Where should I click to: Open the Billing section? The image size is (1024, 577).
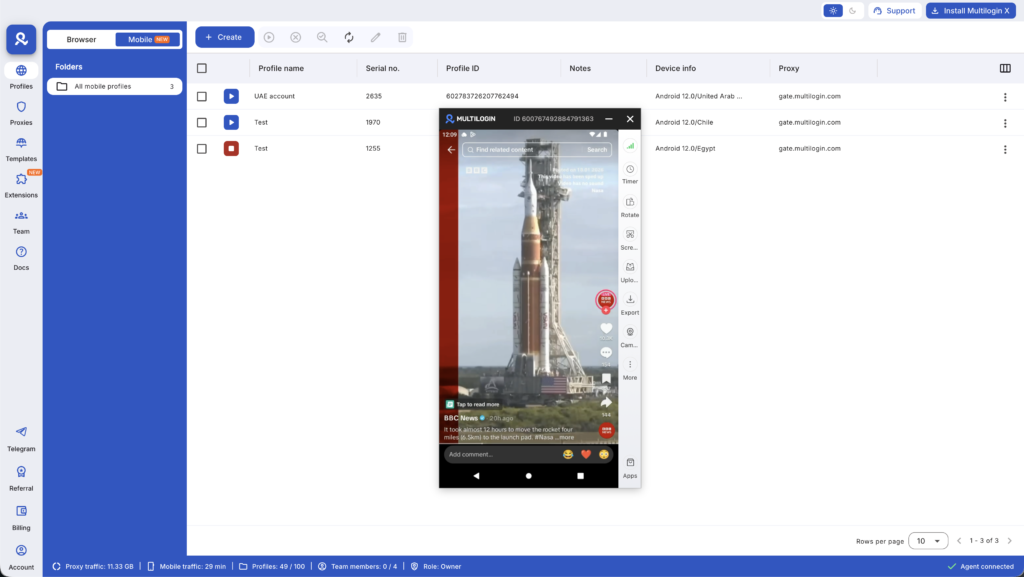click(x=21, y=516)
